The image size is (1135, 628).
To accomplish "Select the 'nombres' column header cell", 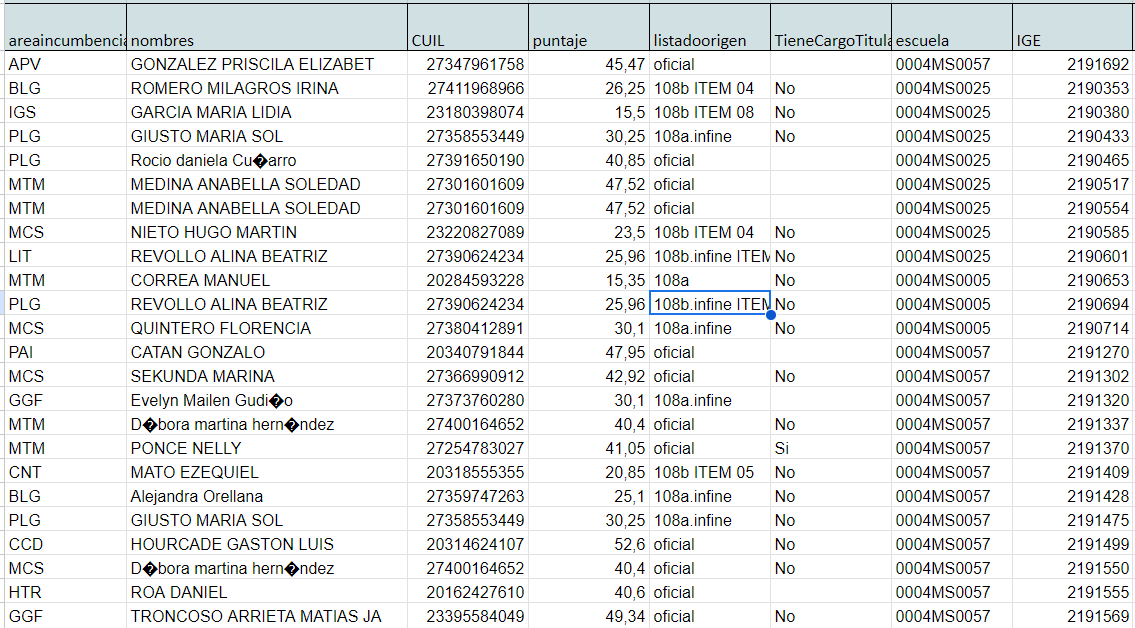I will click(267, 40).
